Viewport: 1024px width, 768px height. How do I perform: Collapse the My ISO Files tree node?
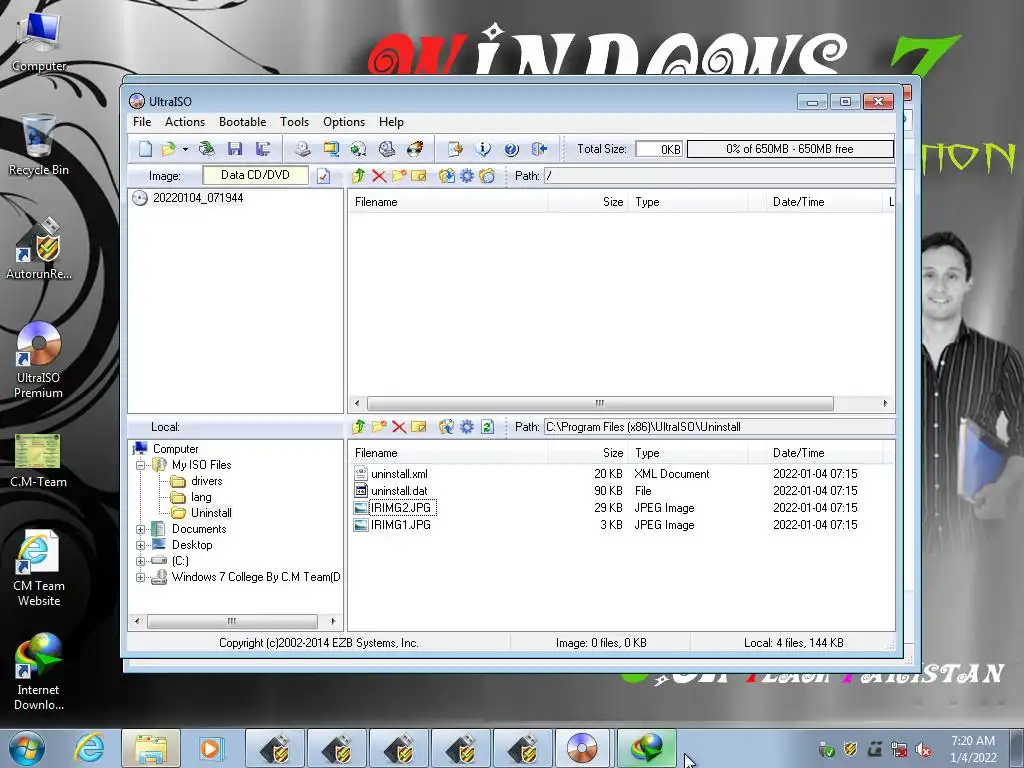[x=140, y=466]
